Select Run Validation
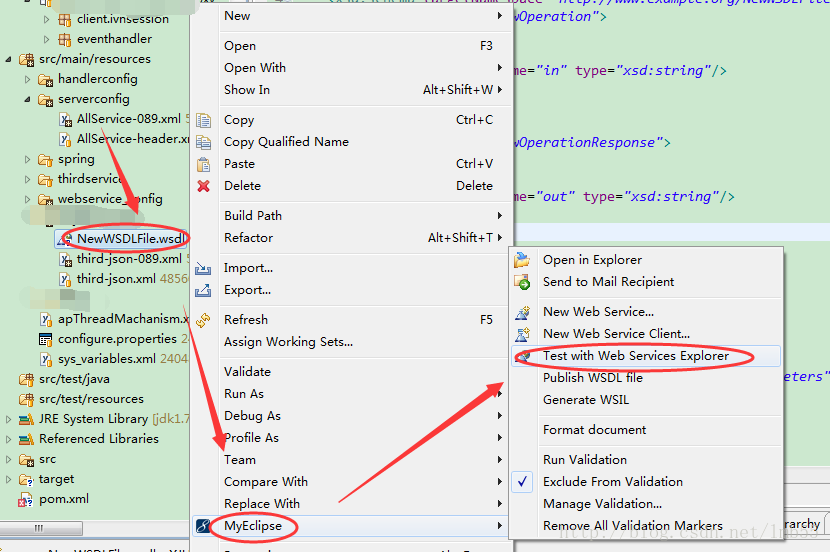 646,460
